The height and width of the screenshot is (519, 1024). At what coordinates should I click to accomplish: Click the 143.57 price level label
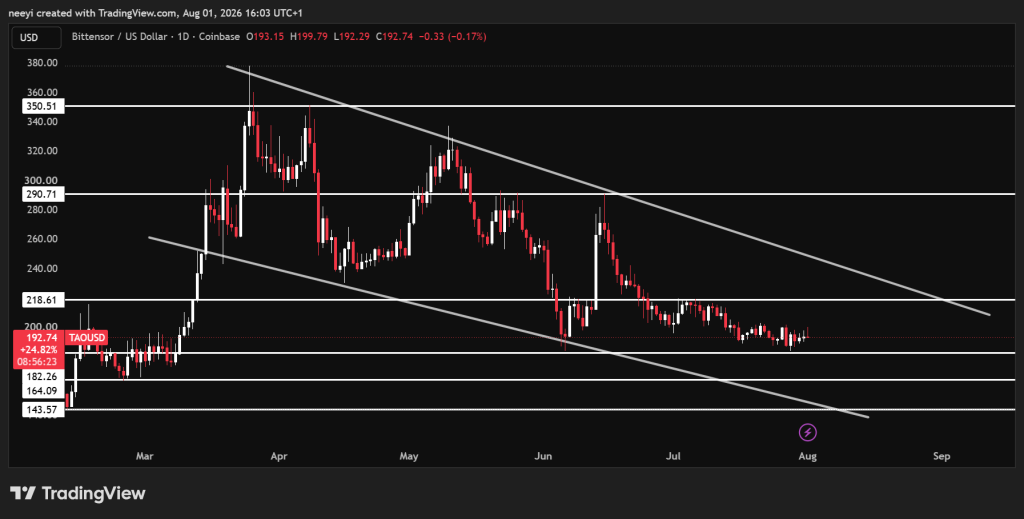tap(43, 410)
